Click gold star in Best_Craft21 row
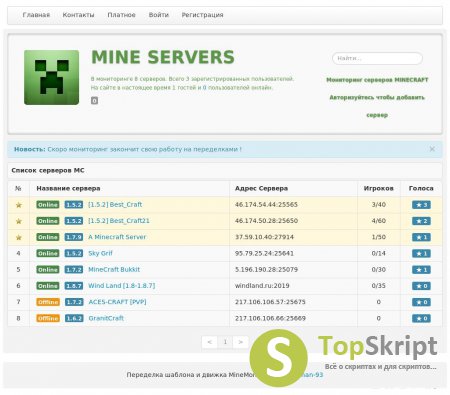This screenshot has height=395, width=450. [x=19, y=221]
